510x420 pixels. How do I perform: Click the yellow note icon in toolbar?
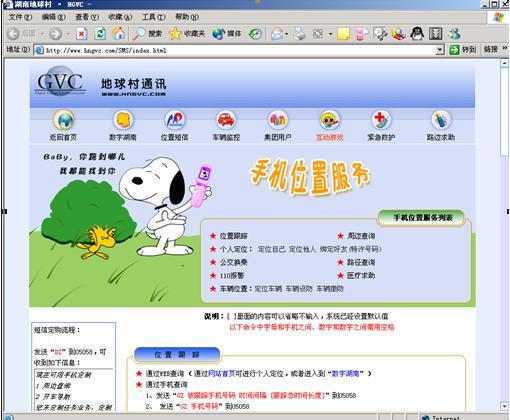click(x=343, y=34)
